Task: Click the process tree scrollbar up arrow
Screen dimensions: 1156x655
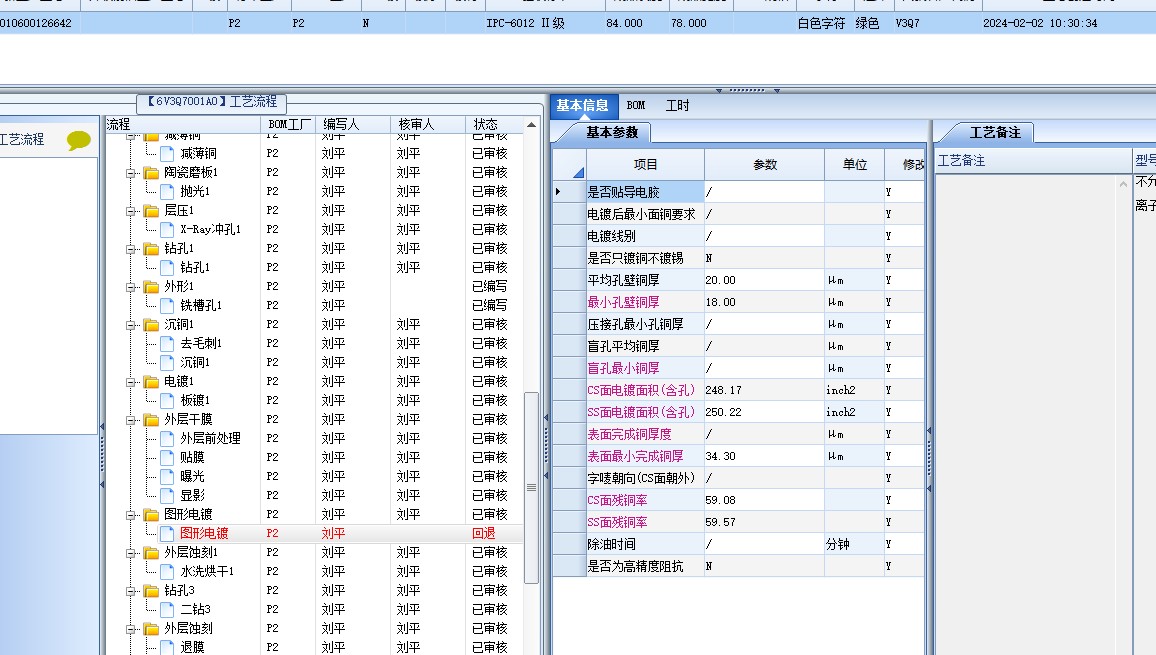Action: 531,125
